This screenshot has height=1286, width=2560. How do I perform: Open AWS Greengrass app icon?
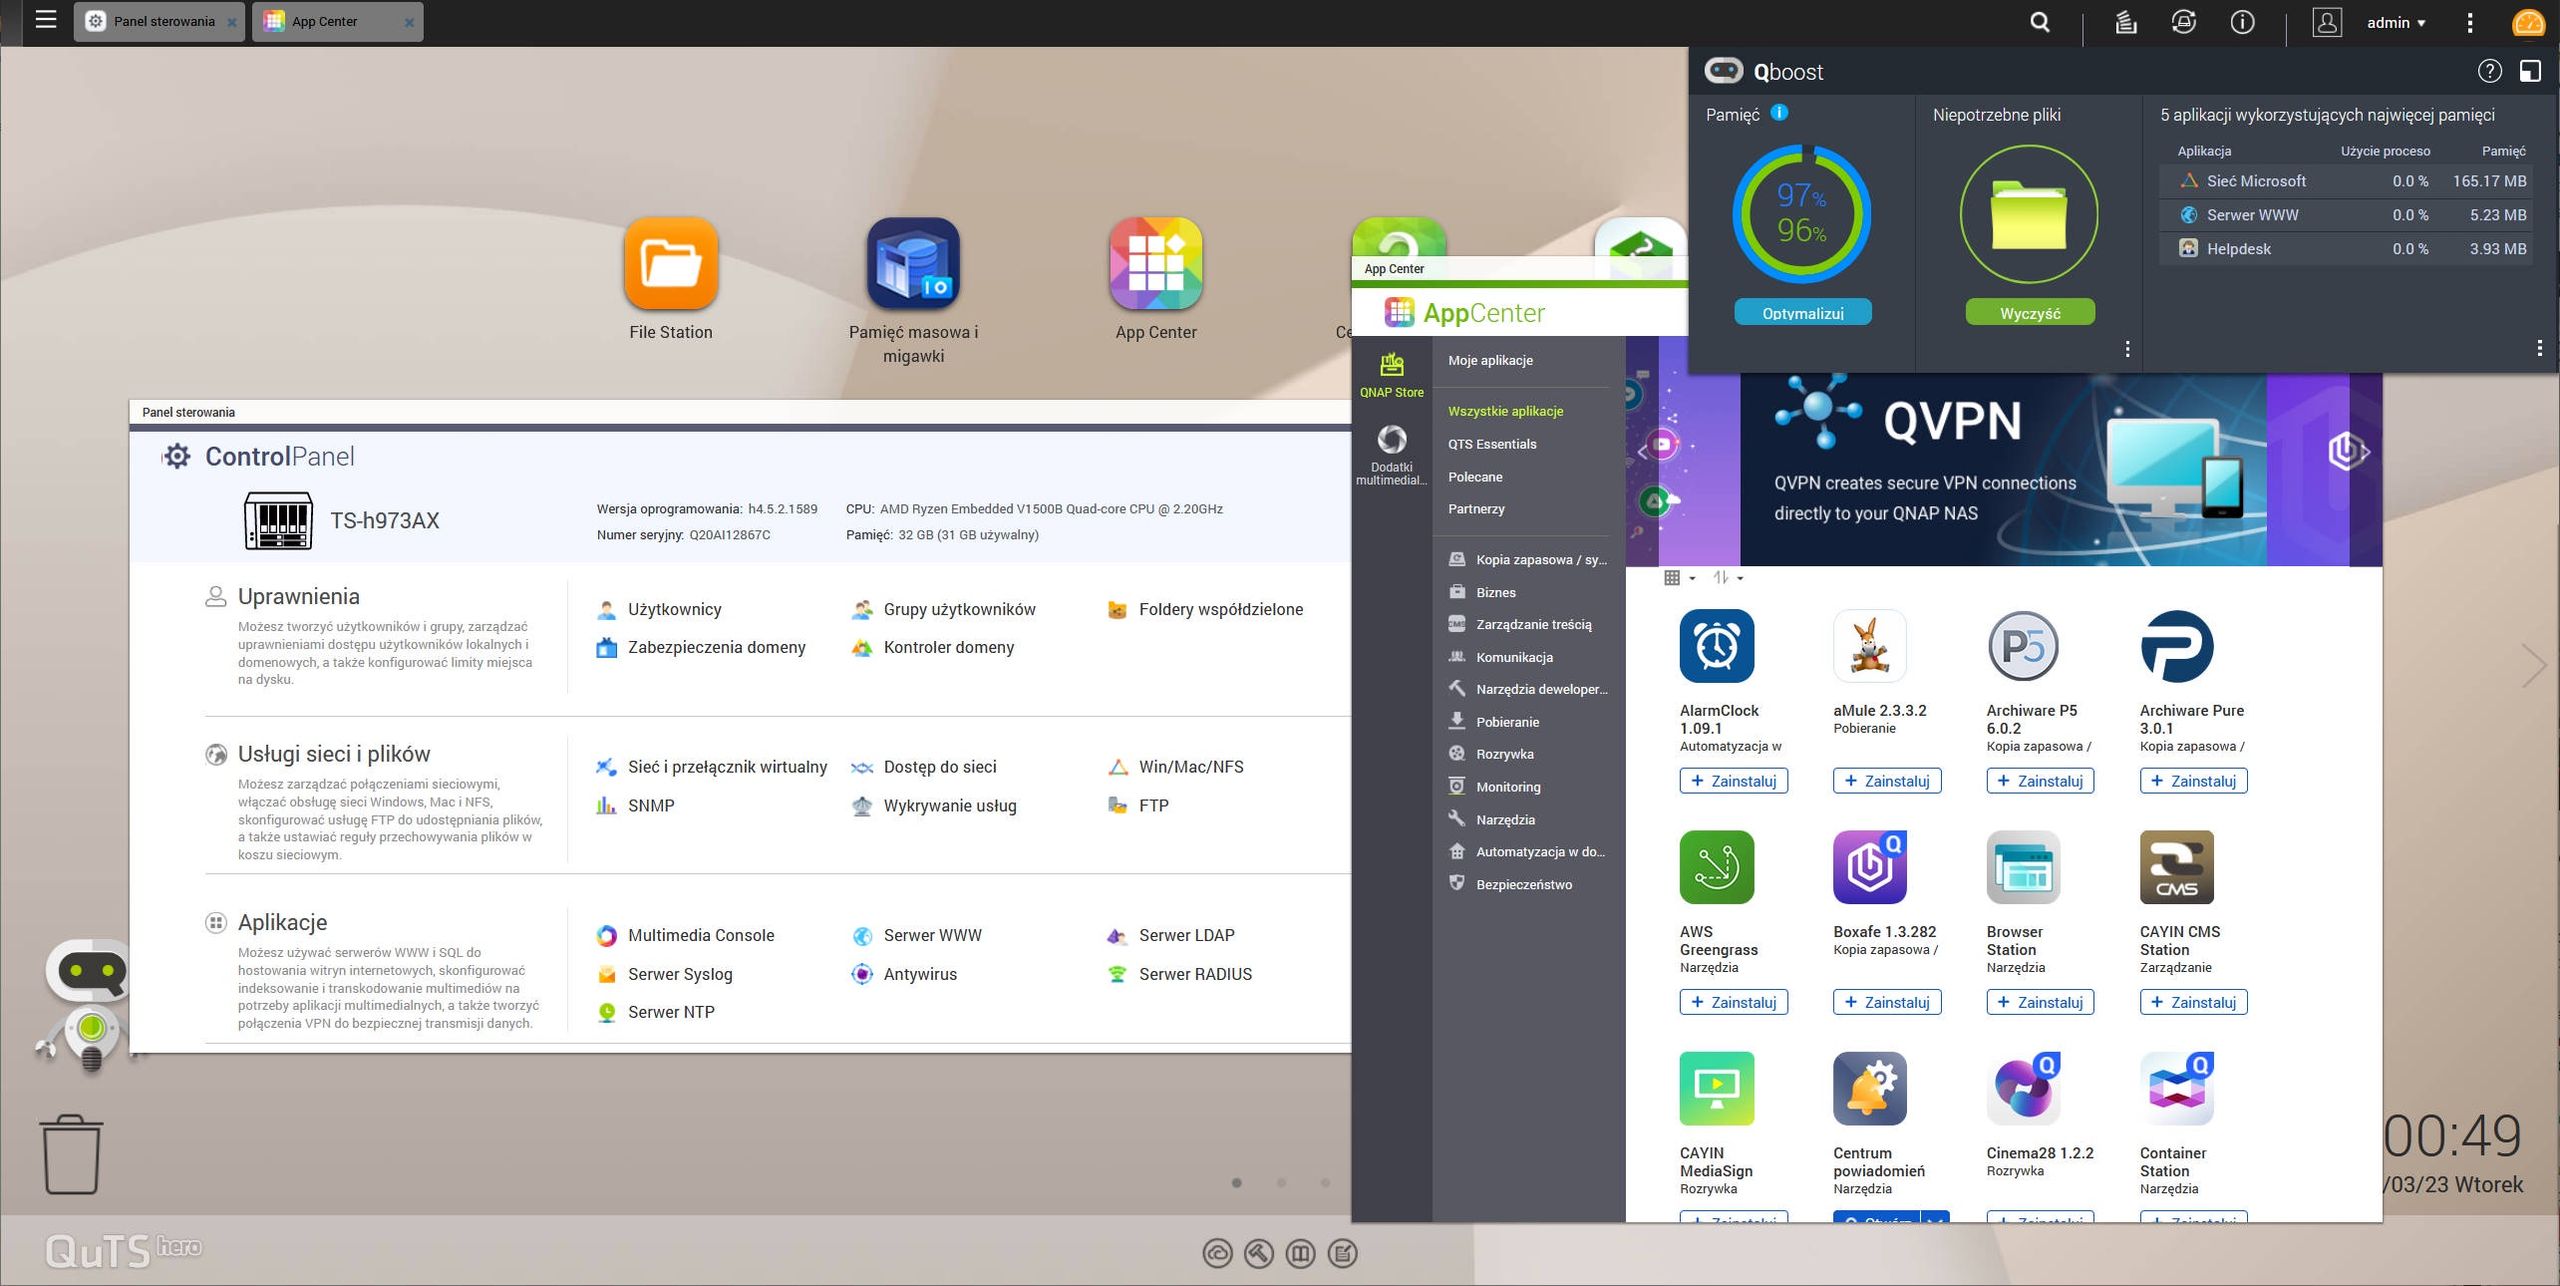(x=1716, y=867)
